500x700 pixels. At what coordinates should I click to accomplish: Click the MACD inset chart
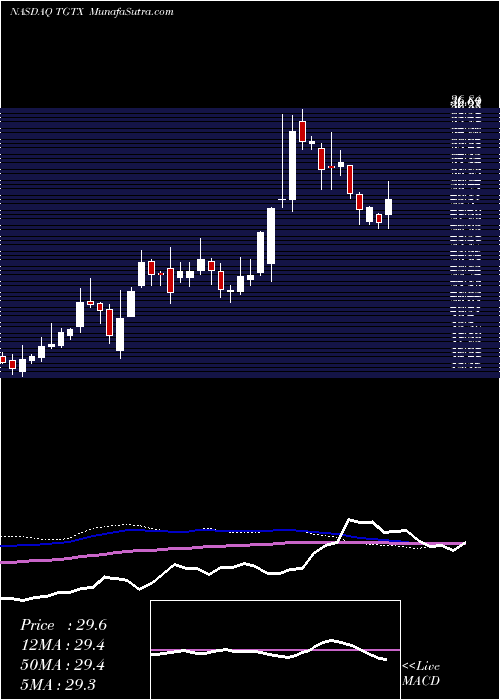(x=275, y=650)
